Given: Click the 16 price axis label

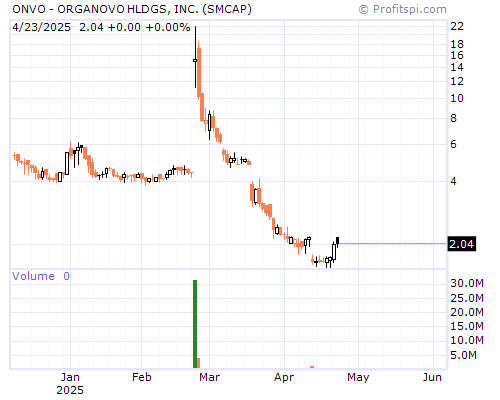Looking at the screenshot, I should tap(457, 55).
